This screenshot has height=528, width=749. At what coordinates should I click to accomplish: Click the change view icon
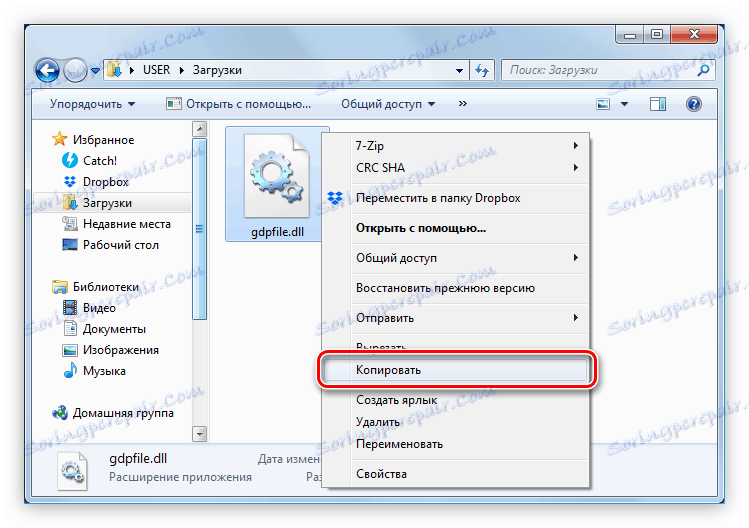603,104
